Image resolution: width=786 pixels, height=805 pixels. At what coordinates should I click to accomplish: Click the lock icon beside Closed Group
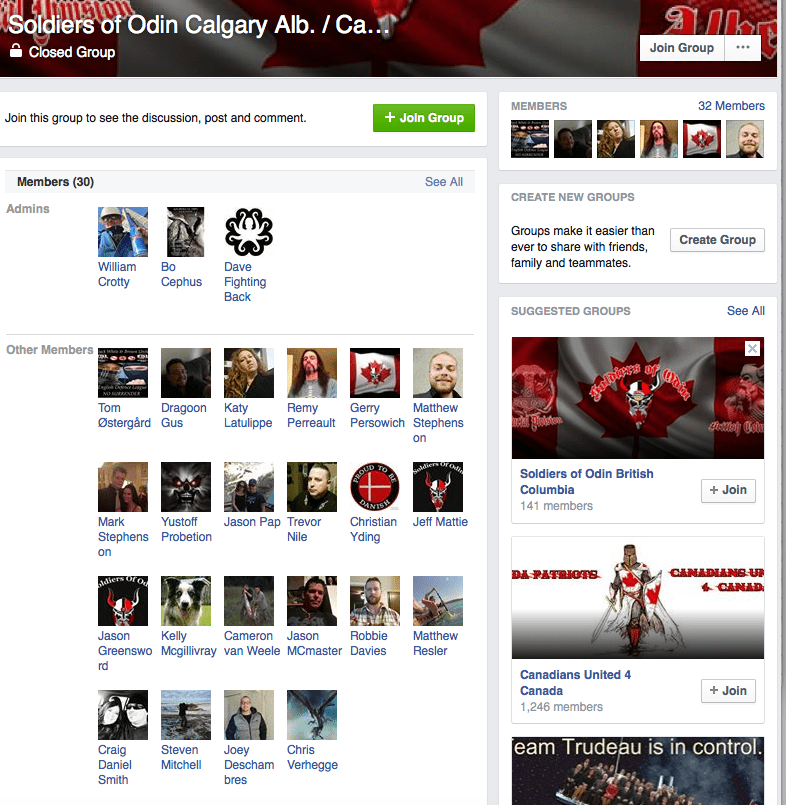point(16,51)
